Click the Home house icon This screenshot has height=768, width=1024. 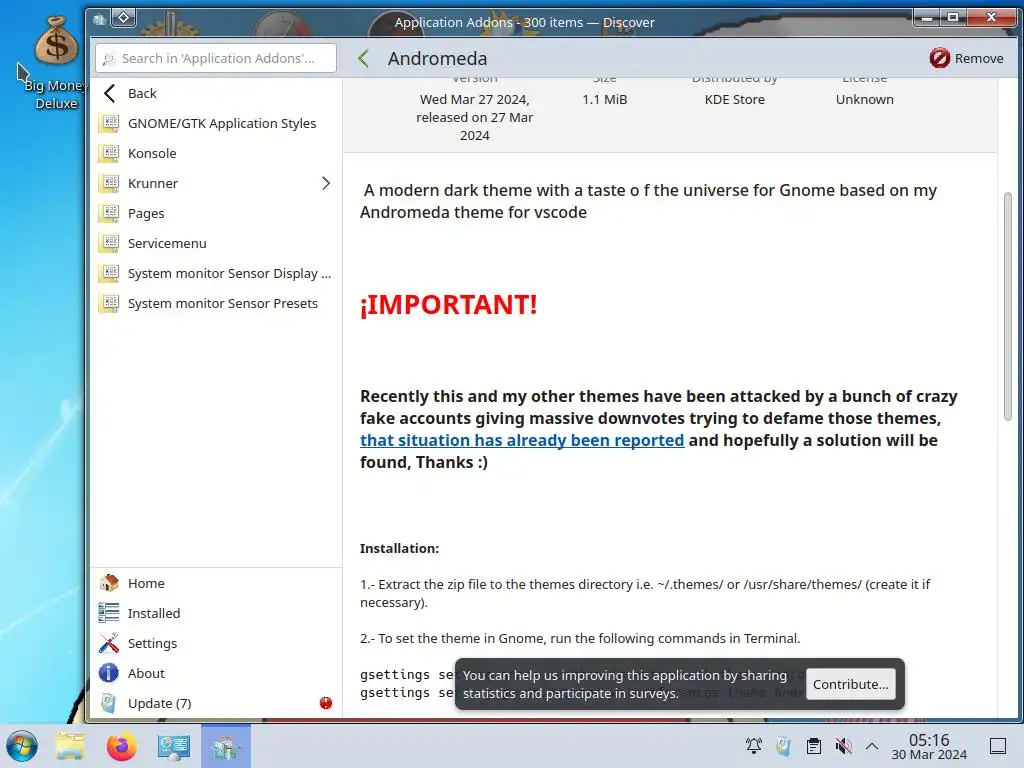pos(109,583)
